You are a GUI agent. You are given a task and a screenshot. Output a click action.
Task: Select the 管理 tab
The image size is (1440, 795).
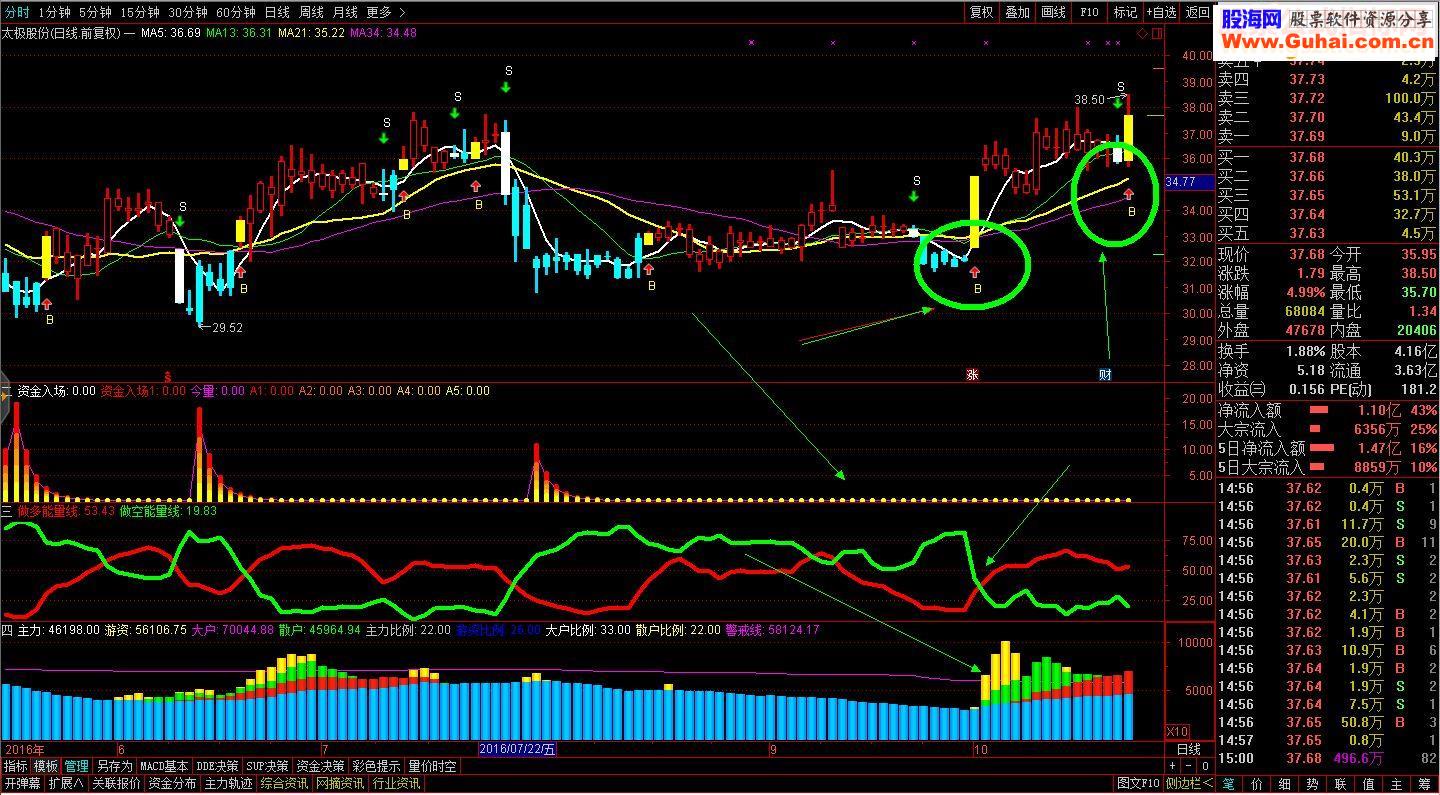[x=77, y=766]
